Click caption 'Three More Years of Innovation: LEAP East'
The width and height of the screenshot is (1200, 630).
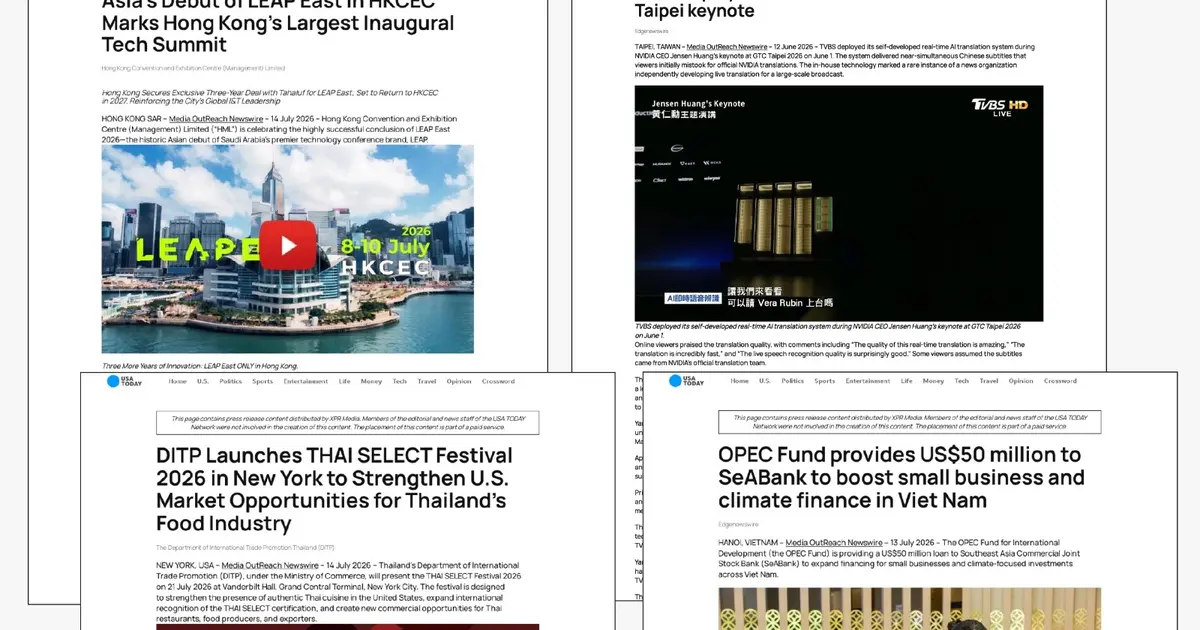[x=200, y=367]
